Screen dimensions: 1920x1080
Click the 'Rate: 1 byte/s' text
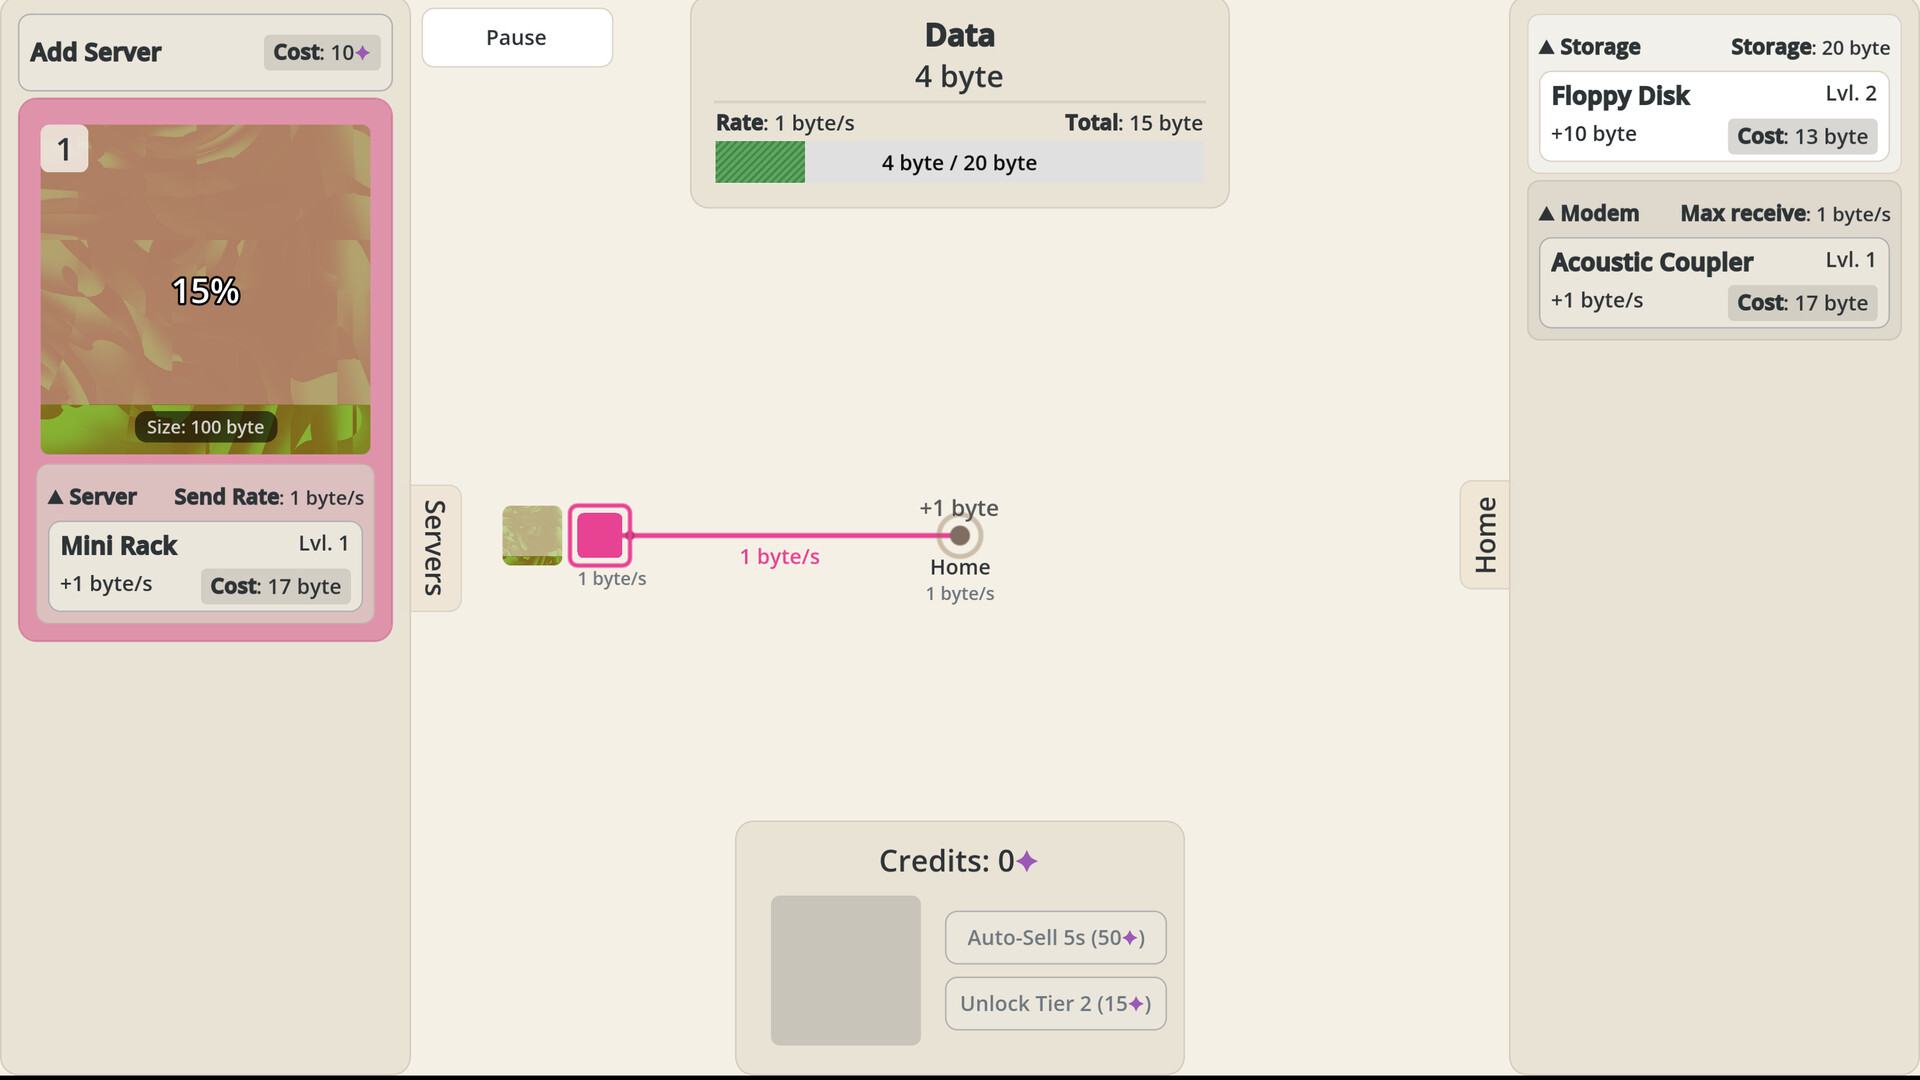[x=785, y=123]
